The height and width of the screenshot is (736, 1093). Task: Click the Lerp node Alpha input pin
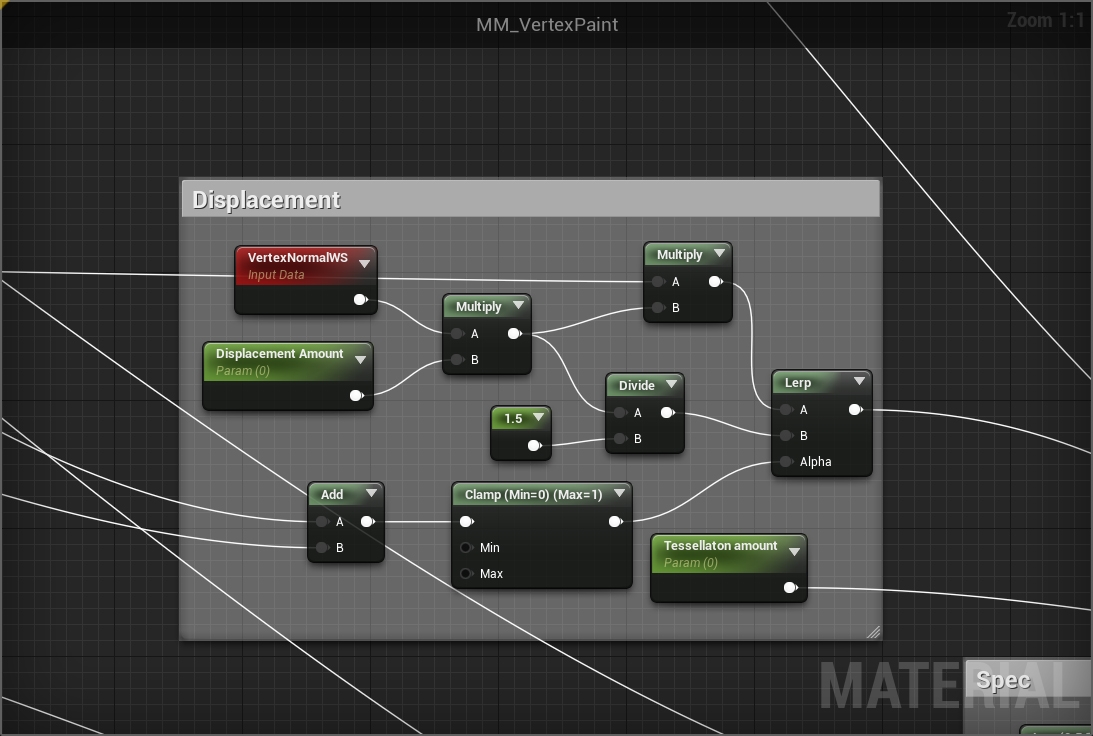click(786, 461)
